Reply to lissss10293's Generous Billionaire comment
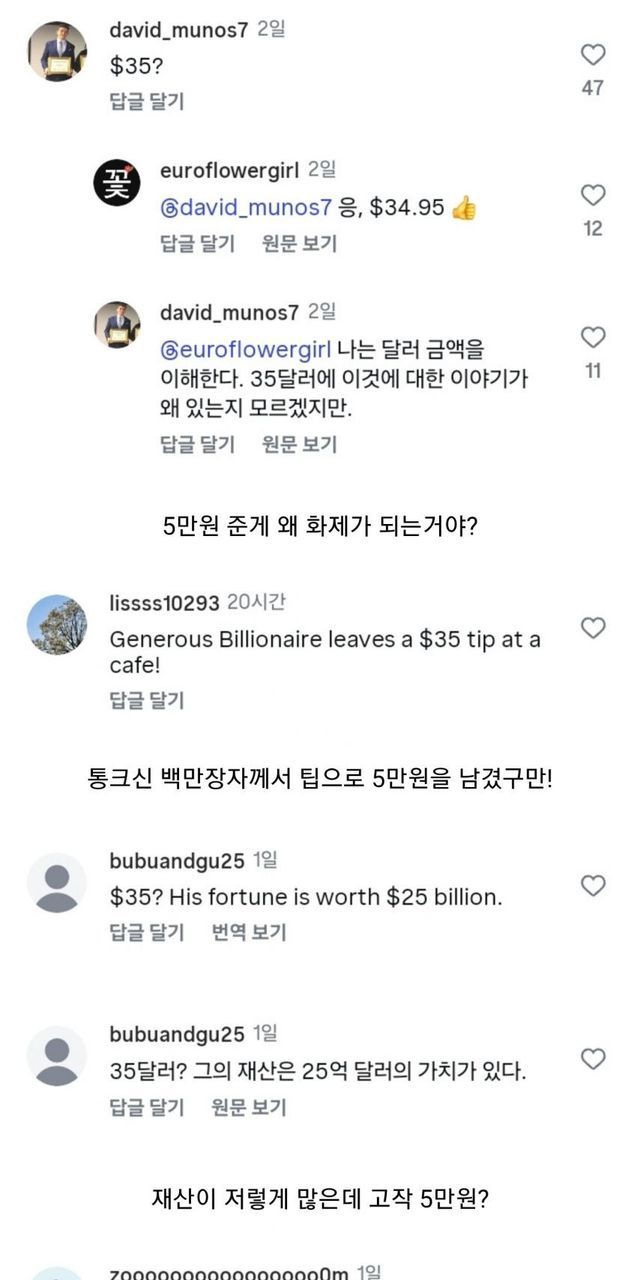 (147, 700)
